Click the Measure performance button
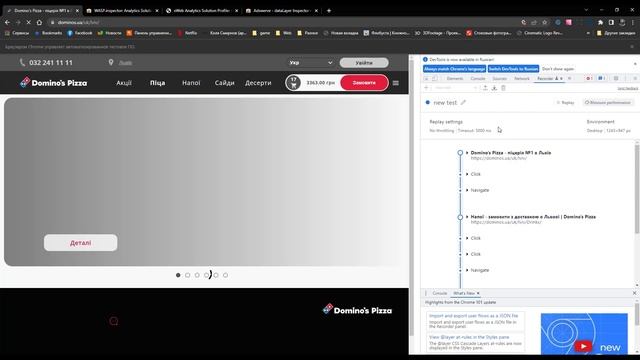640x360 pixels. click(608, 102)
